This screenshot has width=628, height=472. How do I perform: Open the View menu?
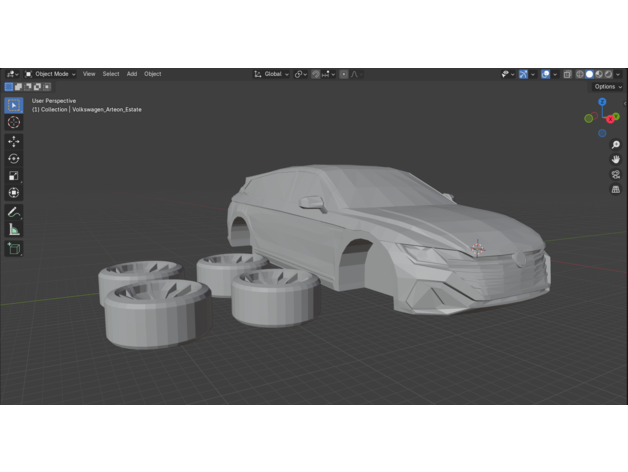(89, 74)
